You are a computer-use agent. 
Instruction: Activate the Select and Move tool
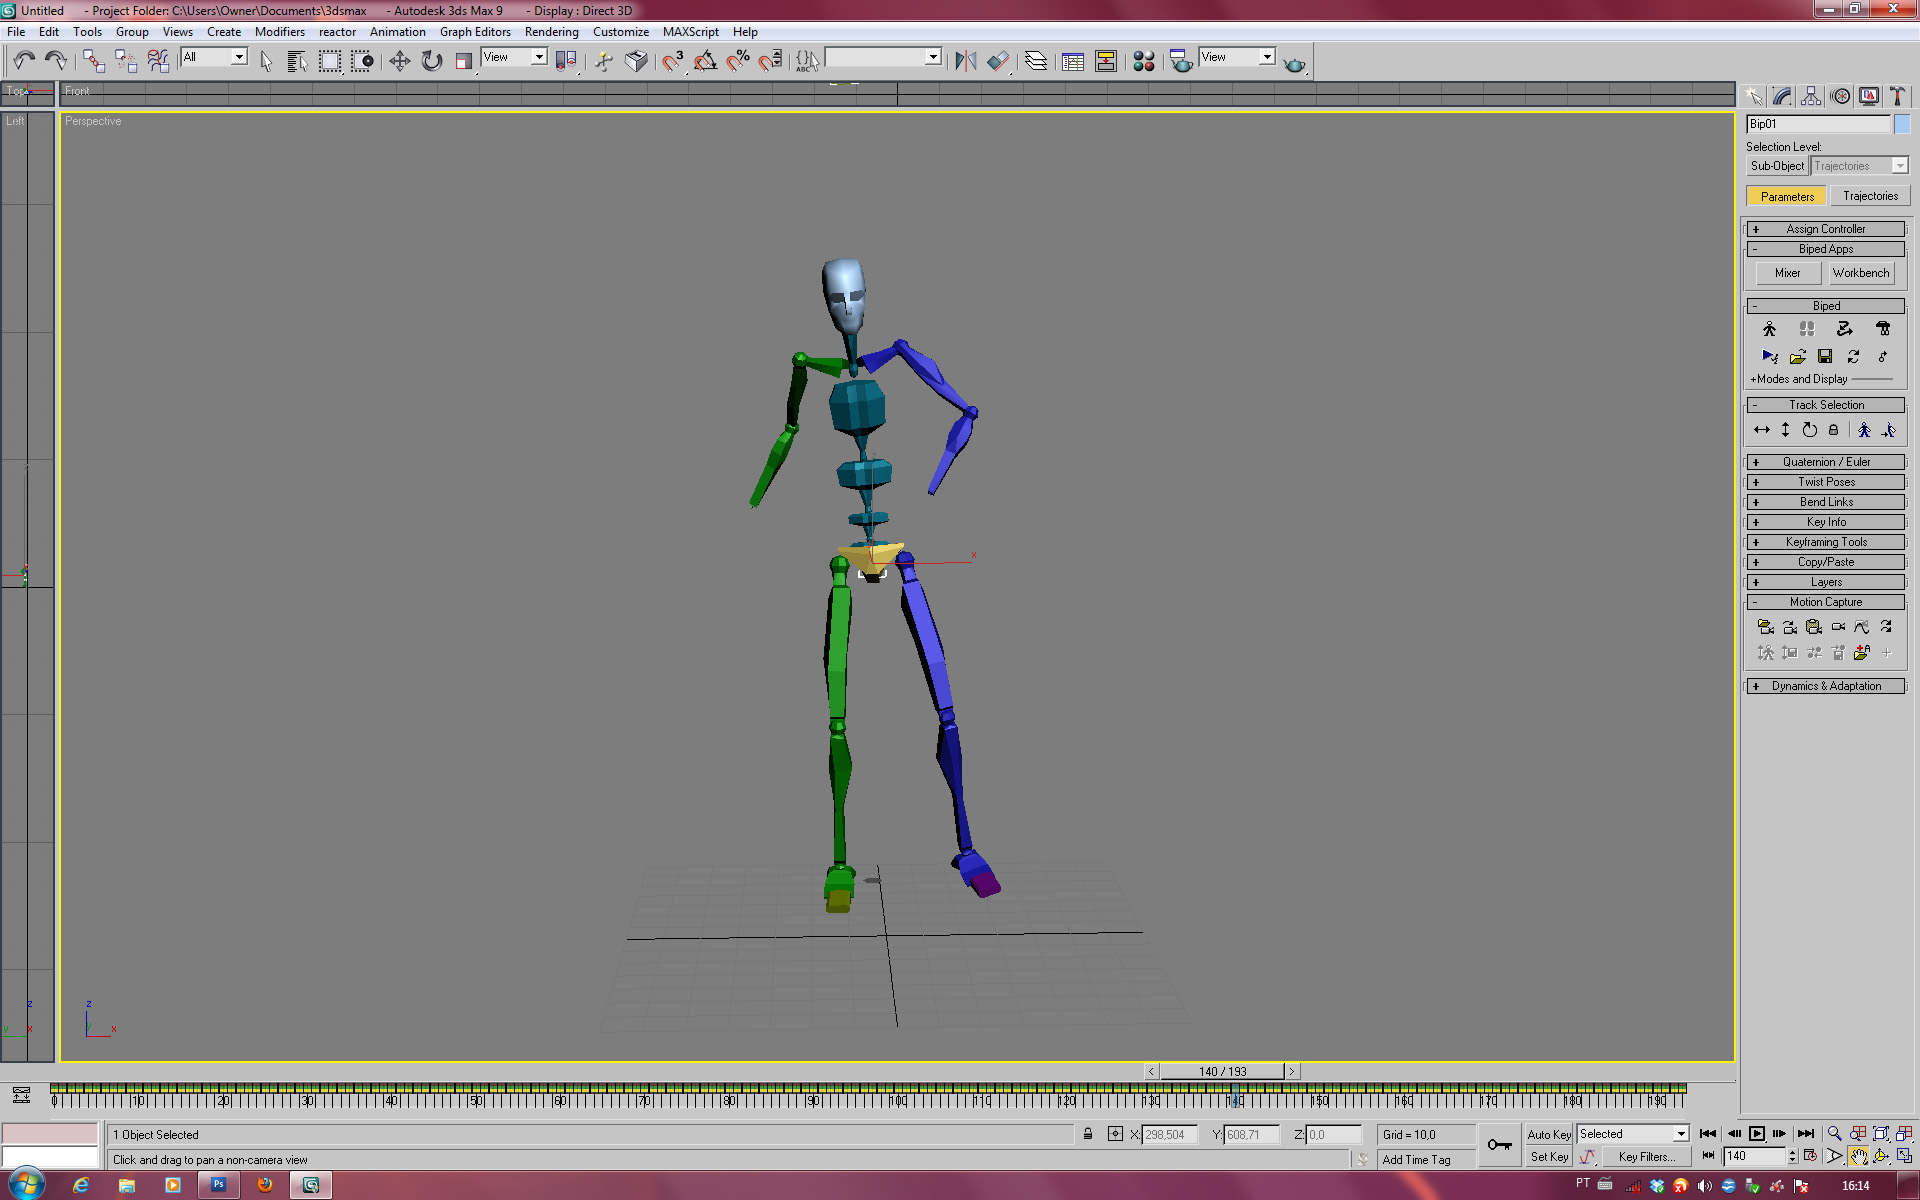point(399,61)
